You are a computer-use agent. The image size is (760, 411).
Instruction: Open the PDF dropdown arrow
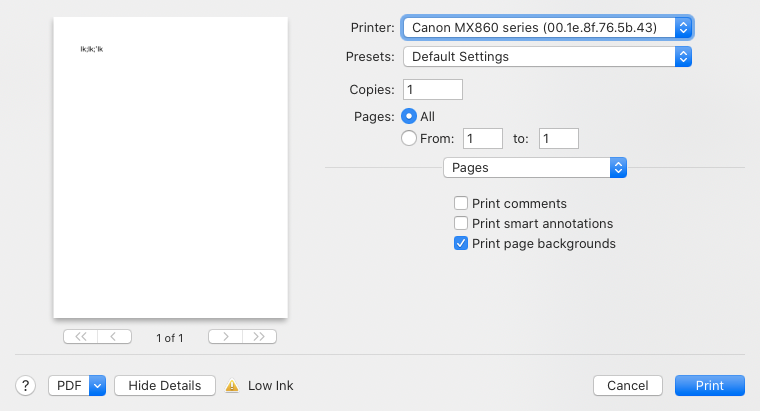97,385
